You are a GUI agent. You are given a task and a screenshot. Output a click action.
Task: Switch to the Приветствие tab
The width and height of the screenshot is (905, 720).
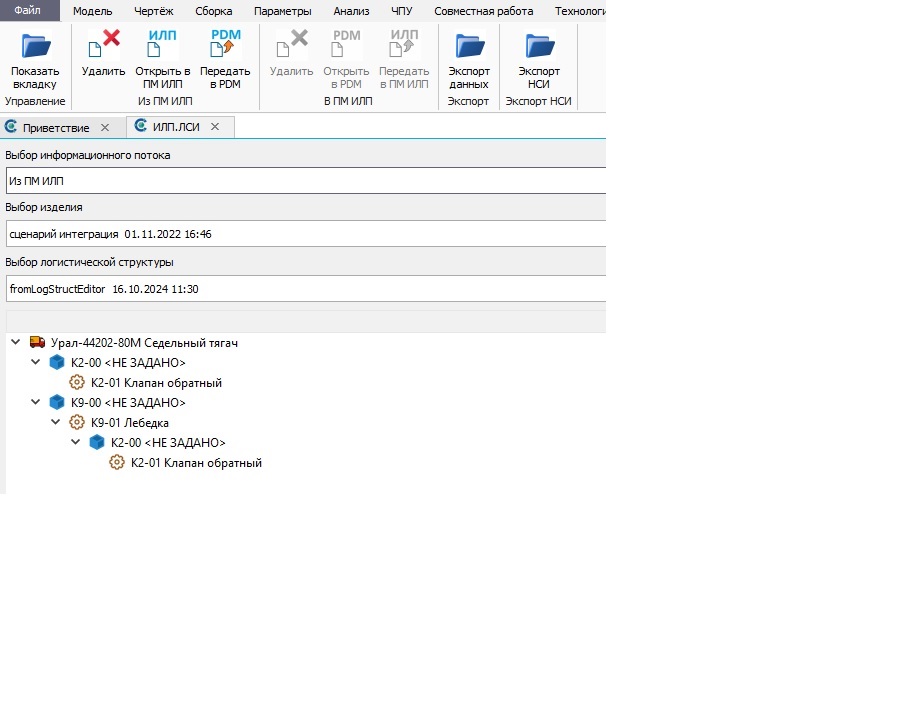[x=56, y=128]
